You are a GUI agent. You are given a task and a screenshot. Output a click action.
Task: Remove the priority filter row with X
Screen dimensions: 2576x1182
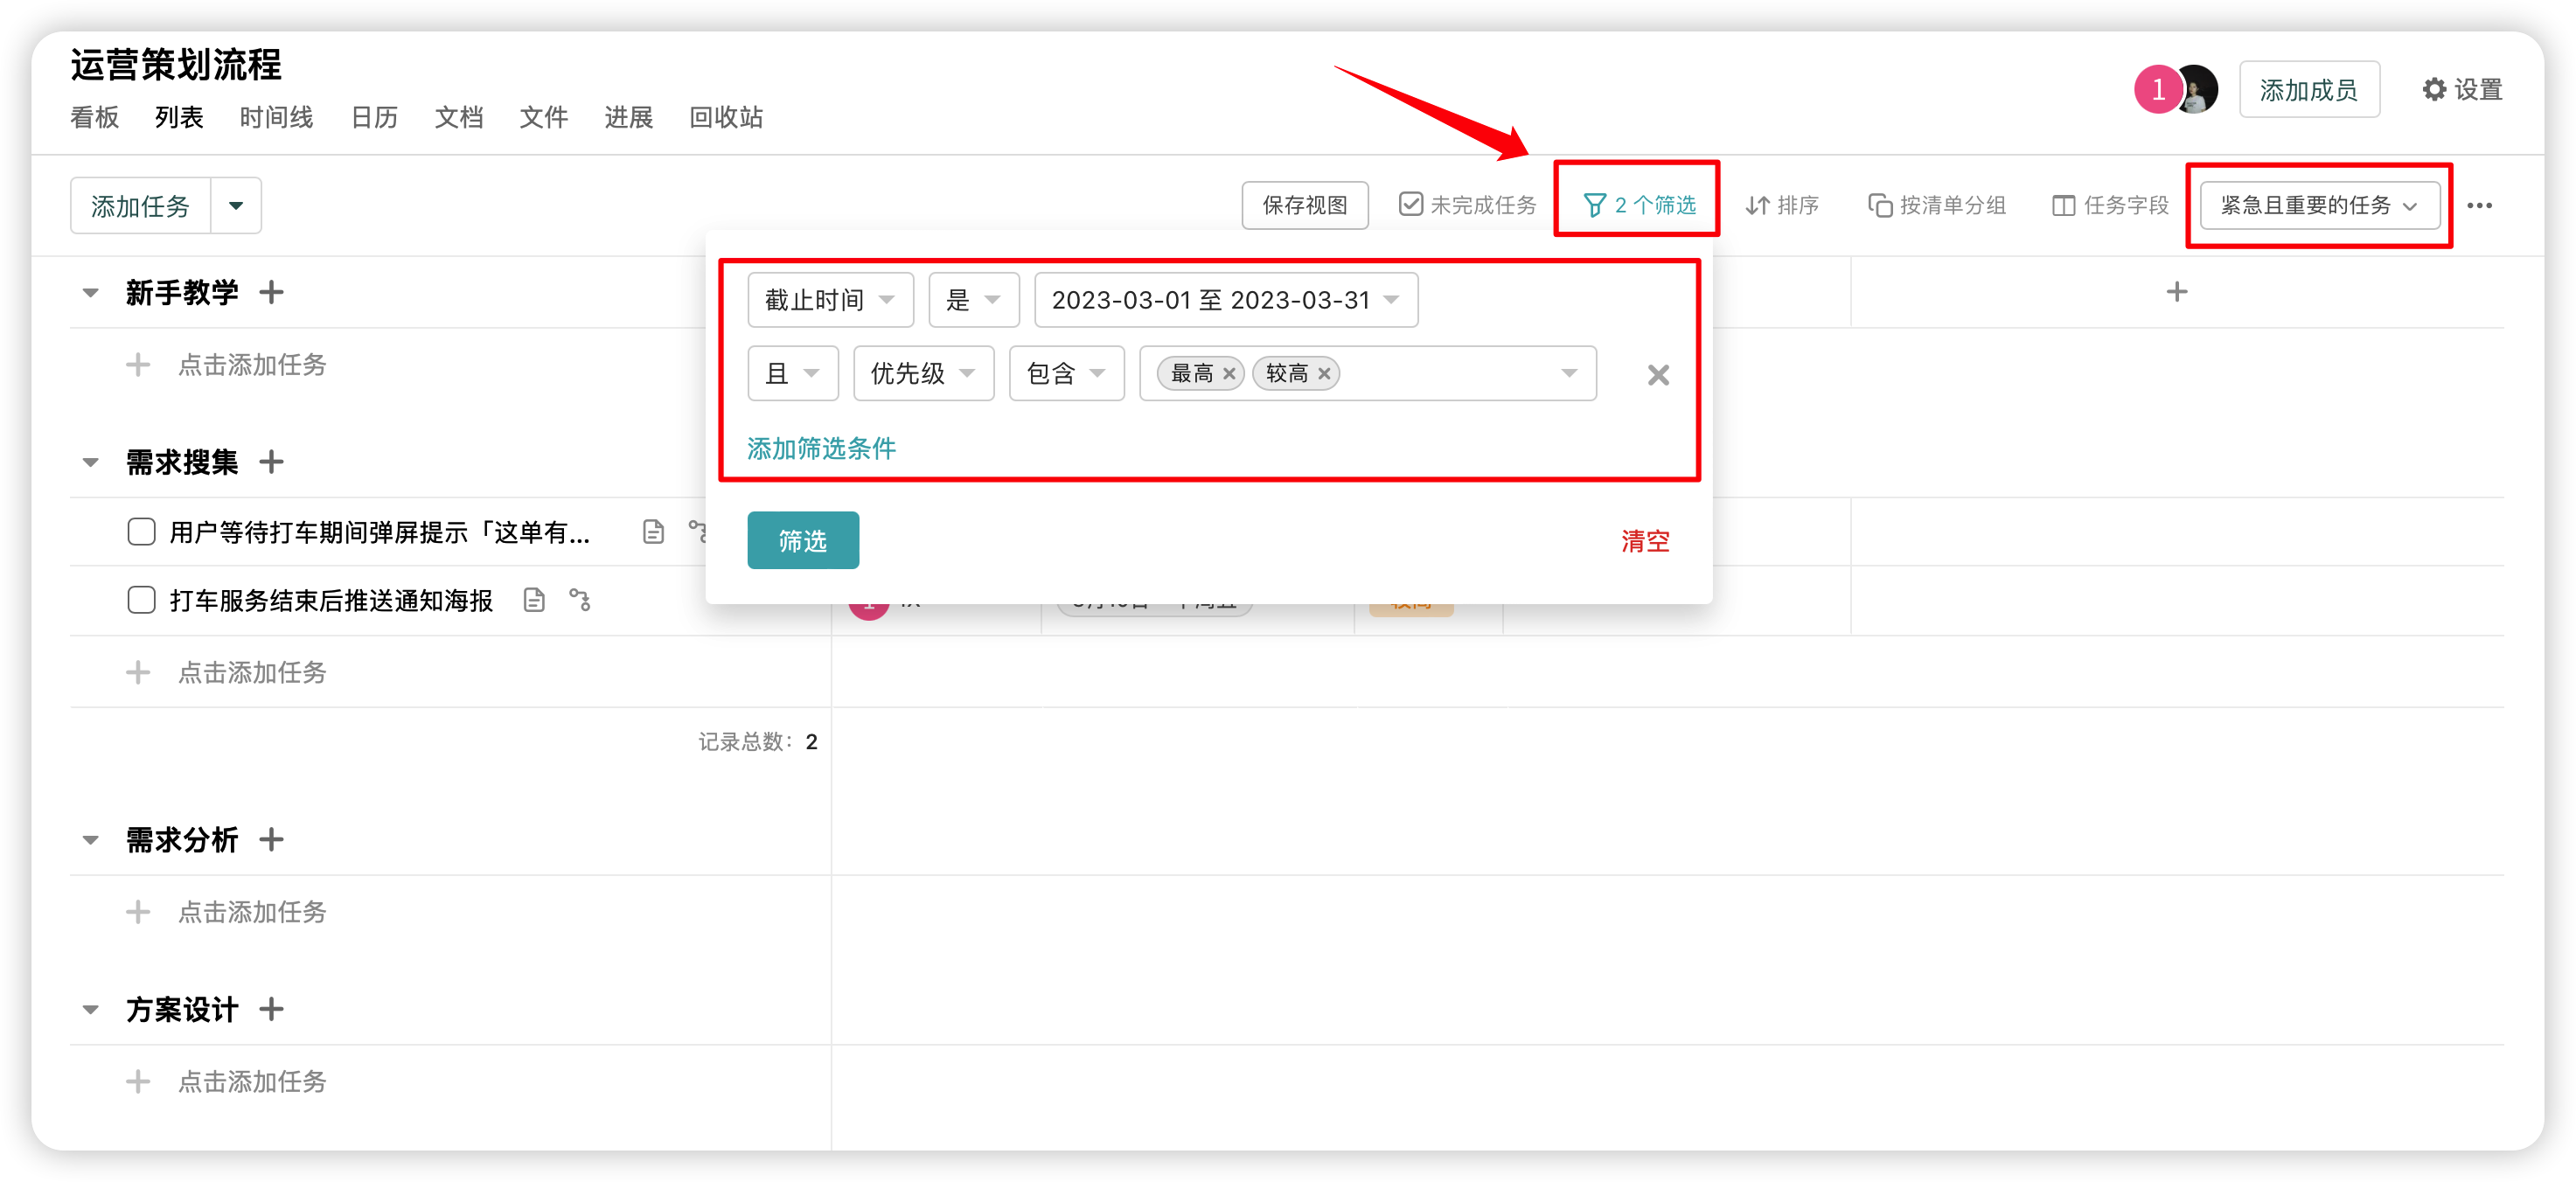click(1657, 374)
